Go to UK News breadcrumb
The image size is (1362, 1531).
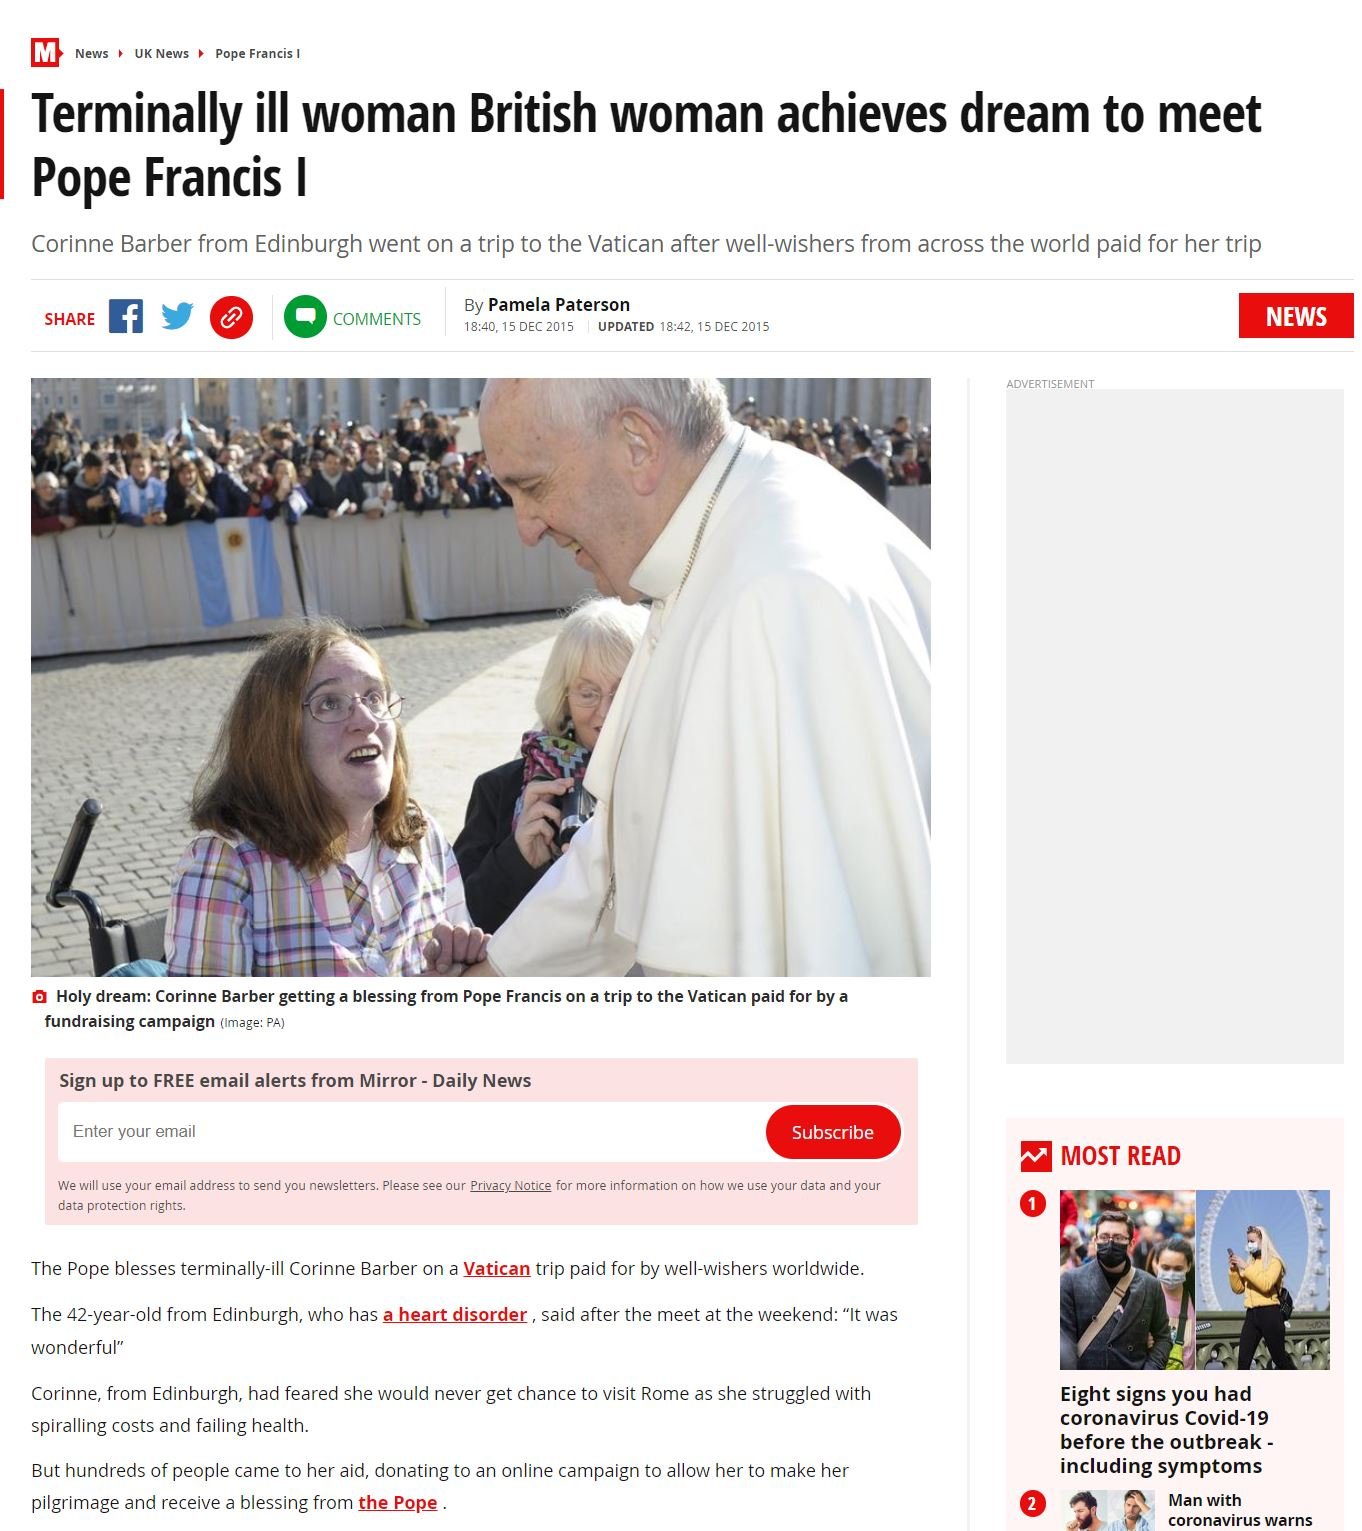click(162, 53)
